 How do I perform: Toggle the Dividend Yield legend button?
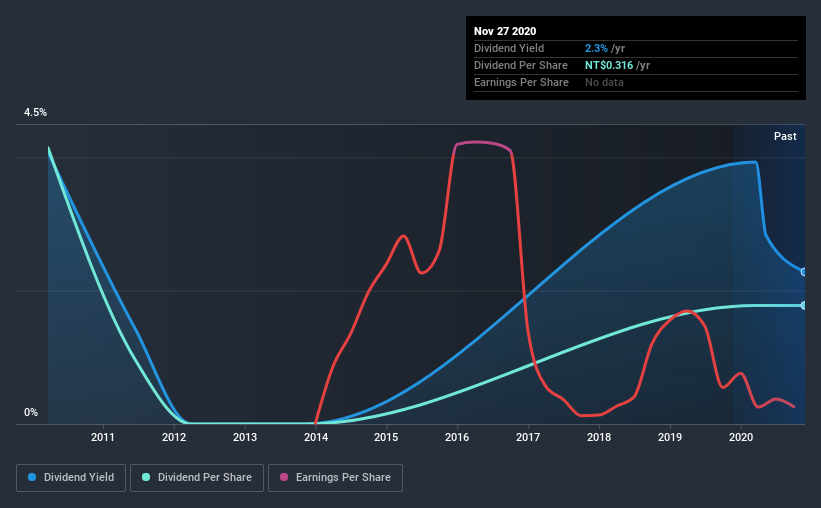pyautogui.click(x=71, y=478)
